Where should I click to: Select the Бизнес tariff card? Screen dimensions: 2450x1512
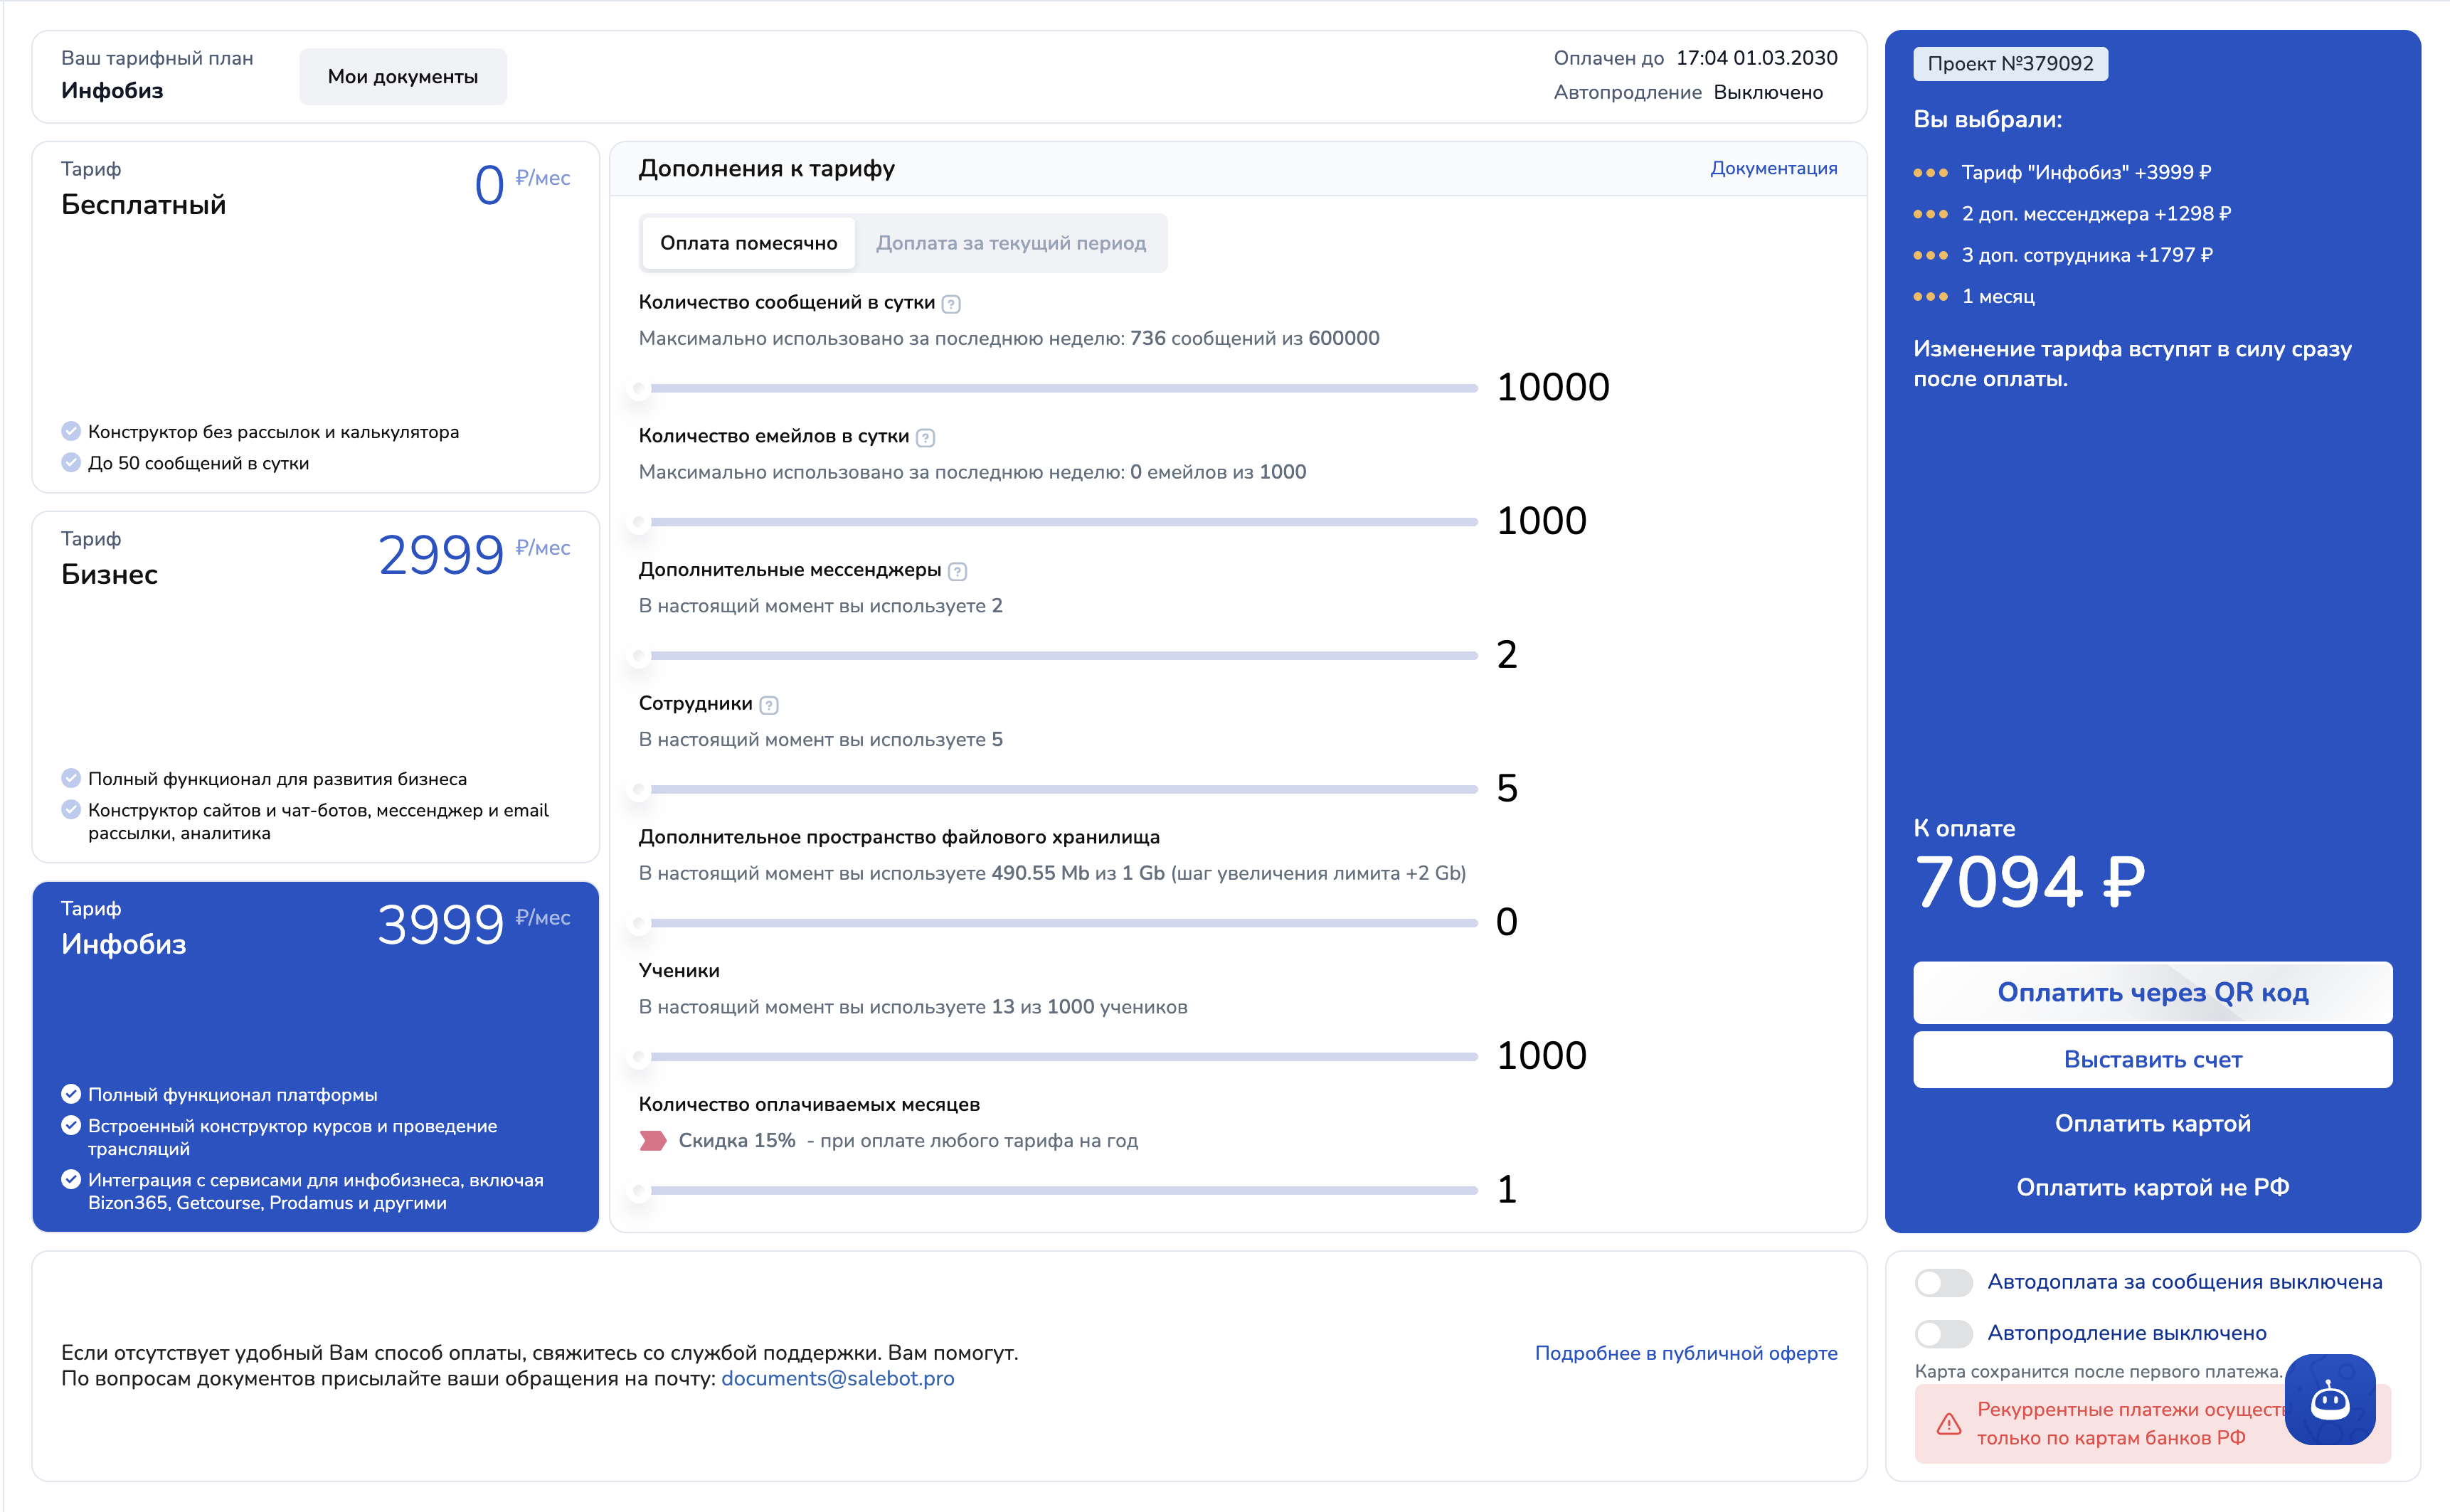tap(315, 686)
